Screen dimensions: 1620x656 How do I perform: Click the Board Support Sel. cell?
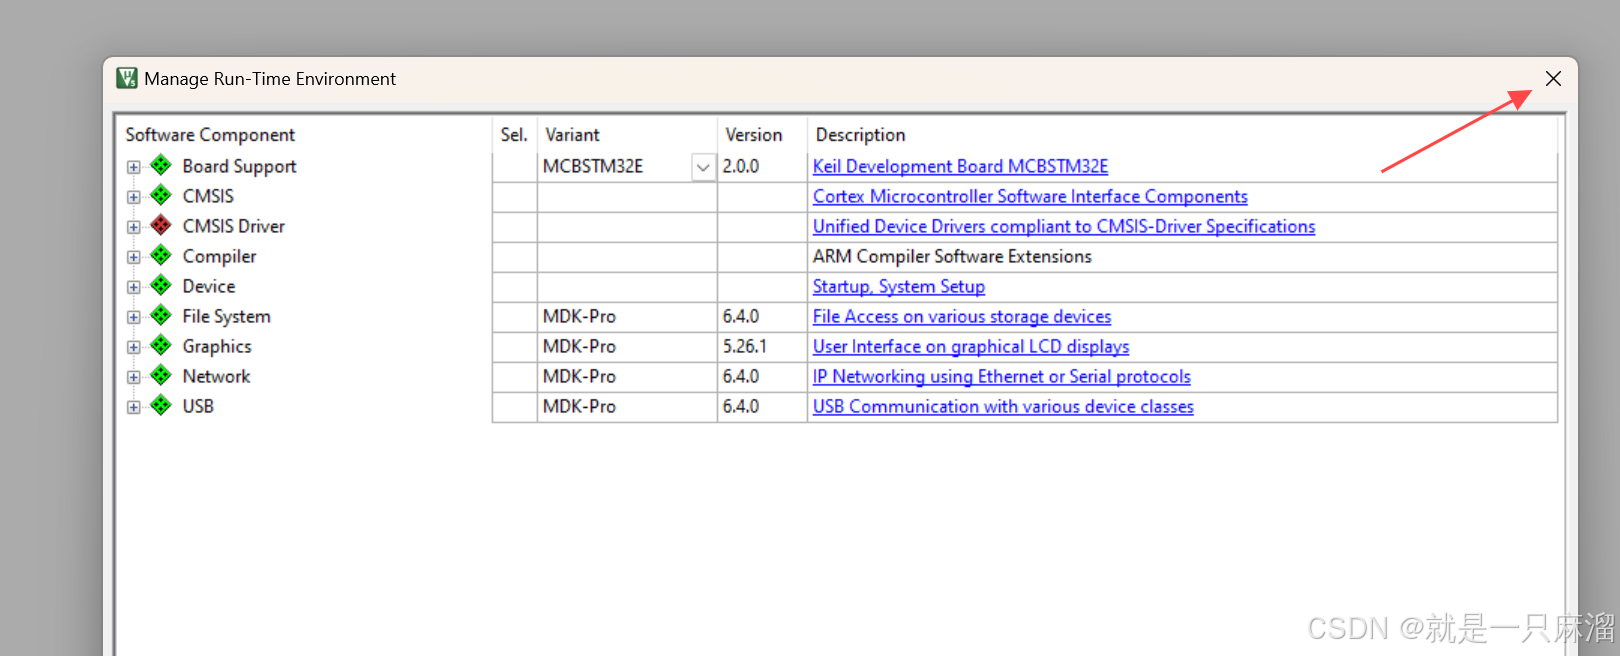(x=514, y=167)
